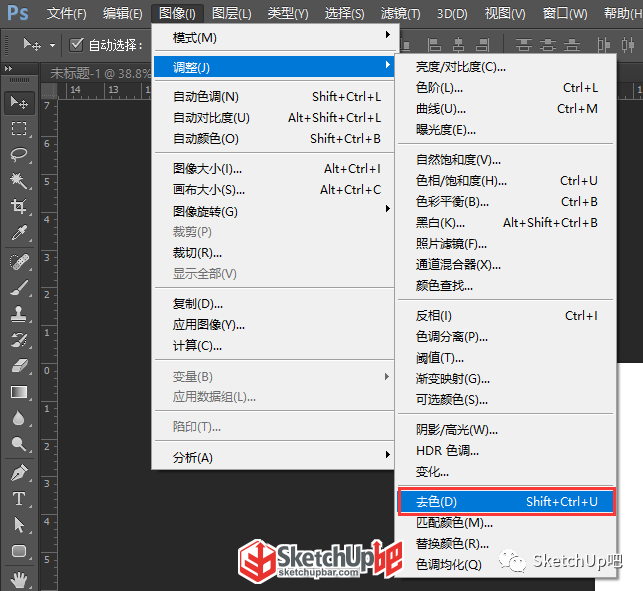Select the Pen tool
The width and height of the screenshot is (643, 591).
coord(19,473)
